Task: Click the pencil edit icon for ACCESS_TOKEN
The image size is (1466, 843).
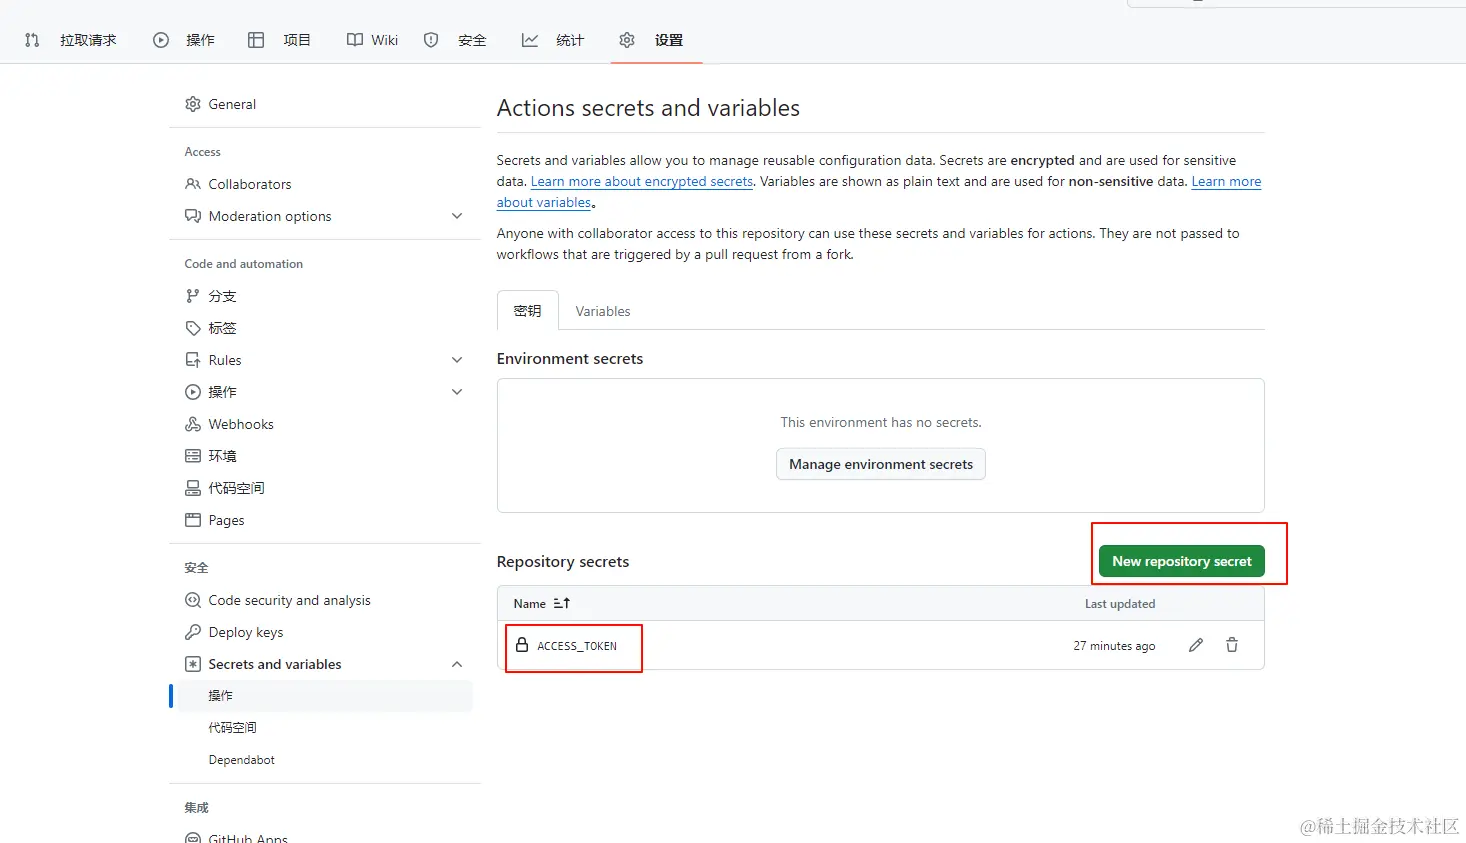Action: (1195, 645)
